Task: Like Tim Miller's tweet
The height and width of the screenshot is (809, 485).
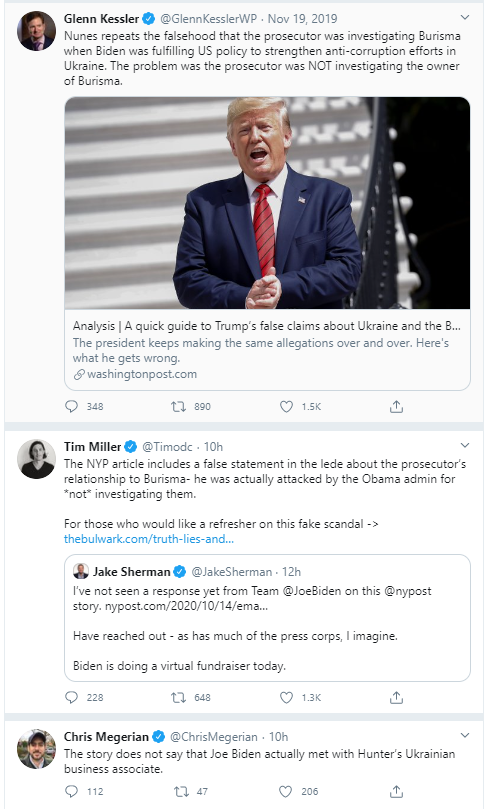Action: pos(286,698)
